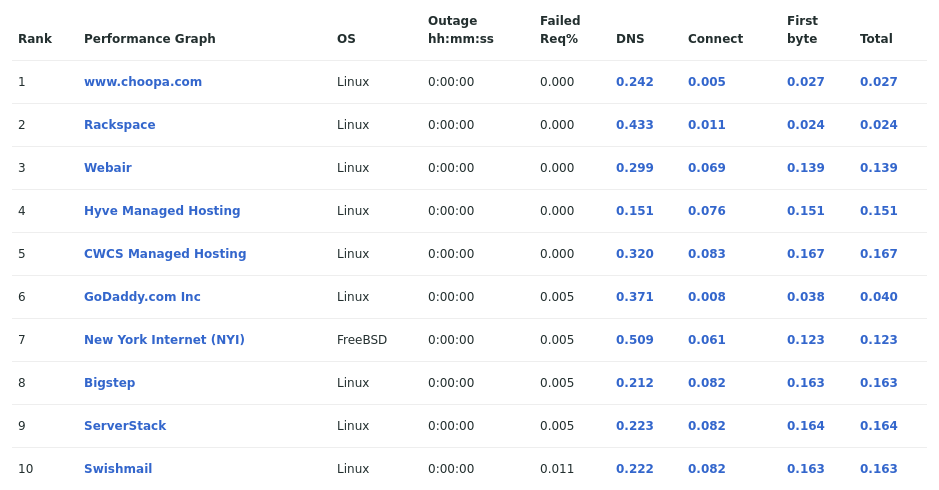Viewport: 939px width, 490px height.
Task: Open New York Internet (NYI) link
Action: coord(164,340)
